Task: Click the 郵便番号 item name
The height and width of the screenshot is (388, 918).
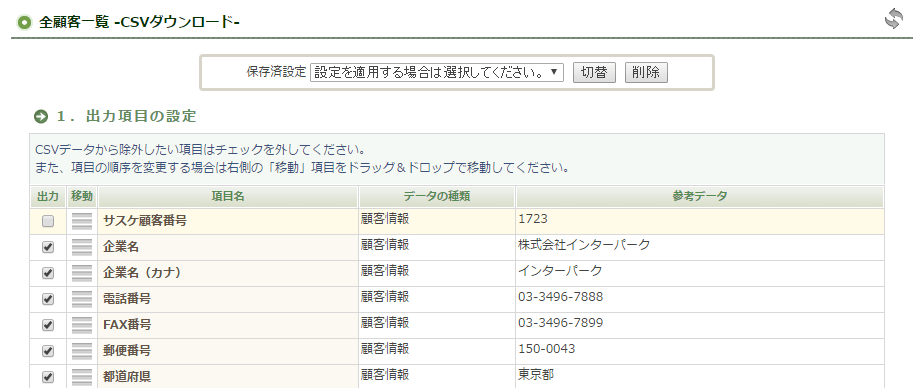Action: pyautogui.click(x=127, y=351)
